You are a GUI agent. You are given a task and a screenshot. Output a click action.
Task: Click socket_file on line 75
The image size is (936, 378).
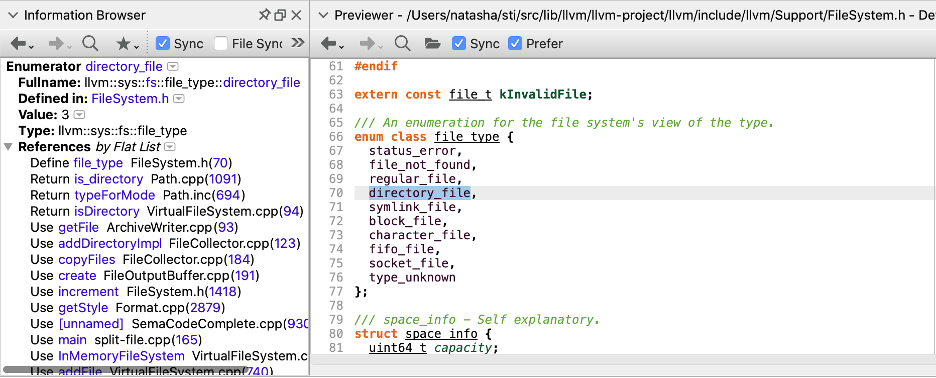tap(408, 263)
